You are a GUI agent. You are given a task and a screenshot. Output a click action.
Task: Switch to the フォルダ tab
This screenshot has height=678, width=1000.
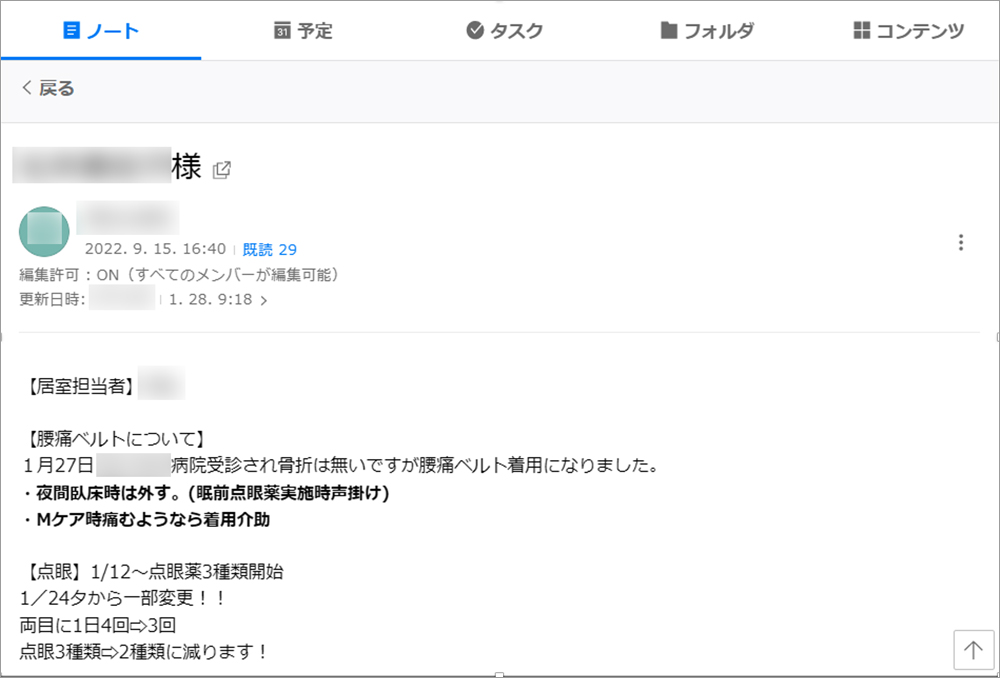706,31
